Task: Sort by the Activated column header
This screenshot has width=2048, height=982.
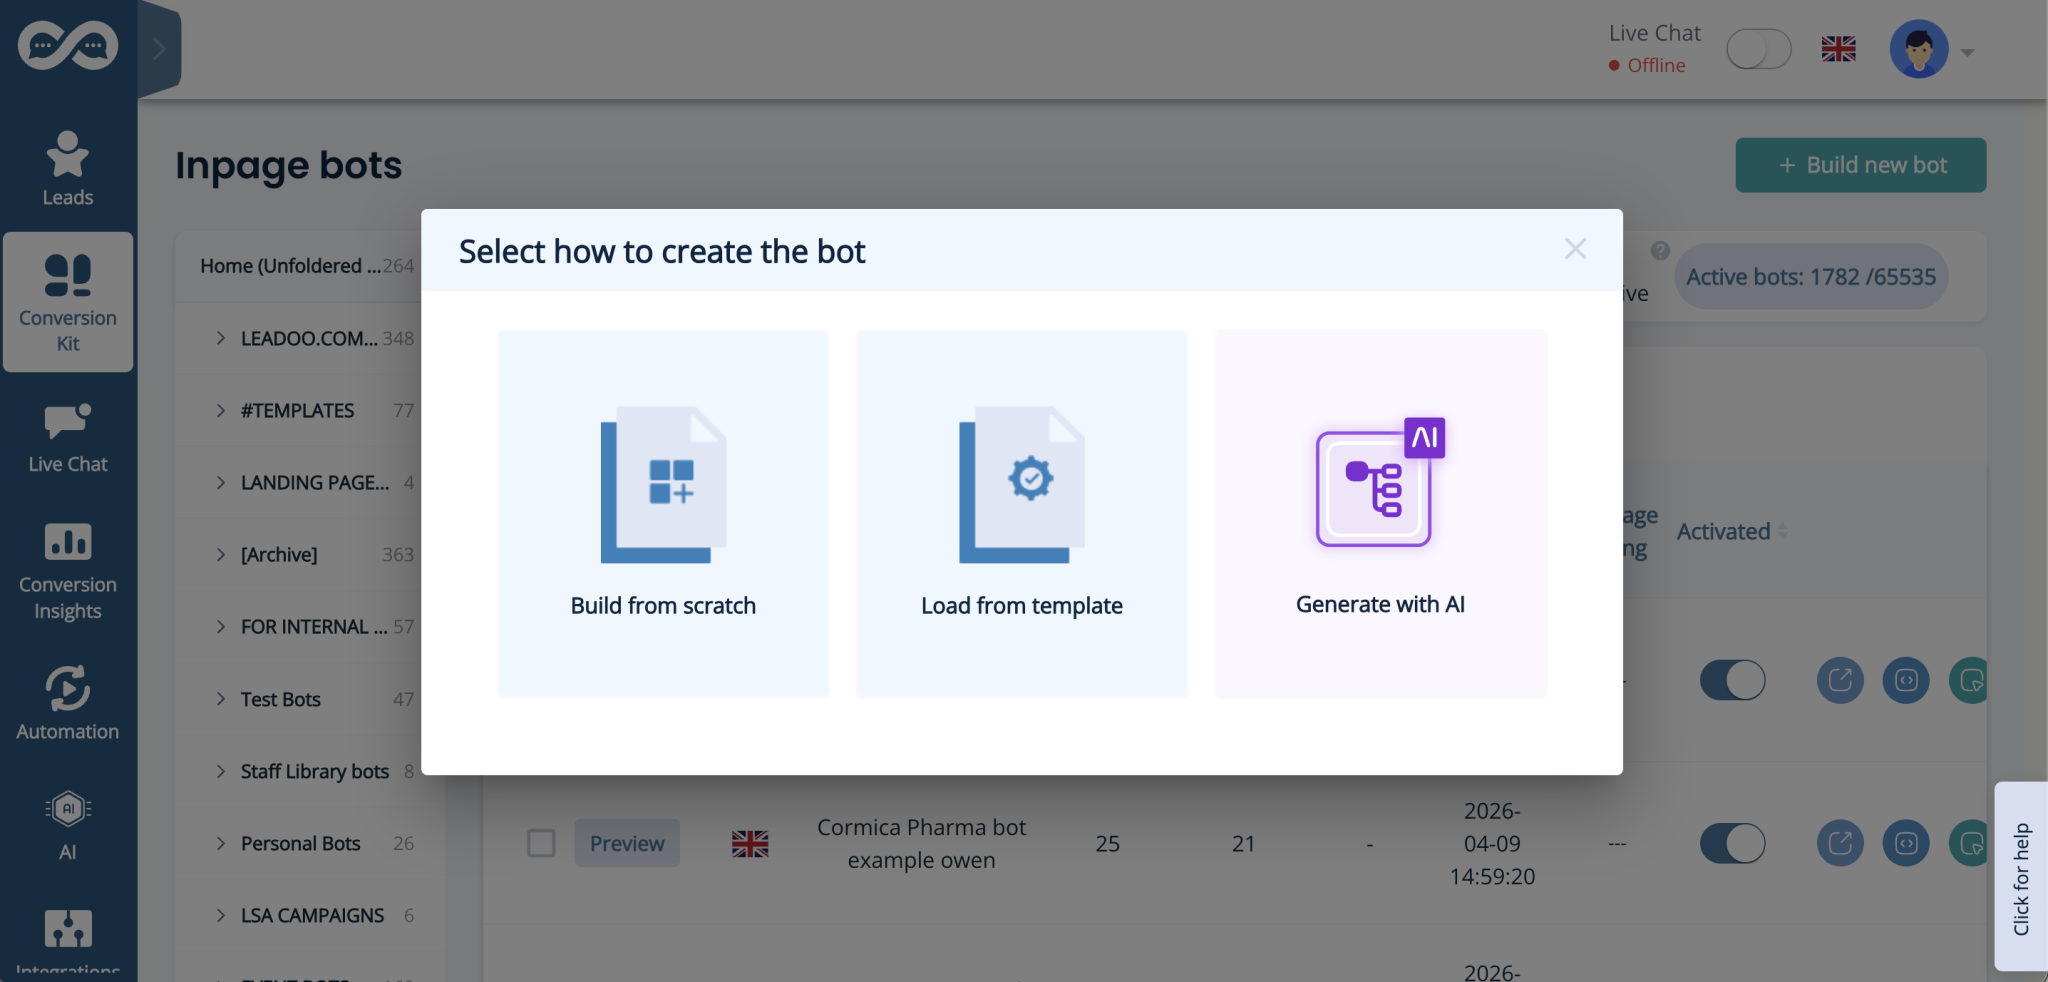Action: (1732, 531)
